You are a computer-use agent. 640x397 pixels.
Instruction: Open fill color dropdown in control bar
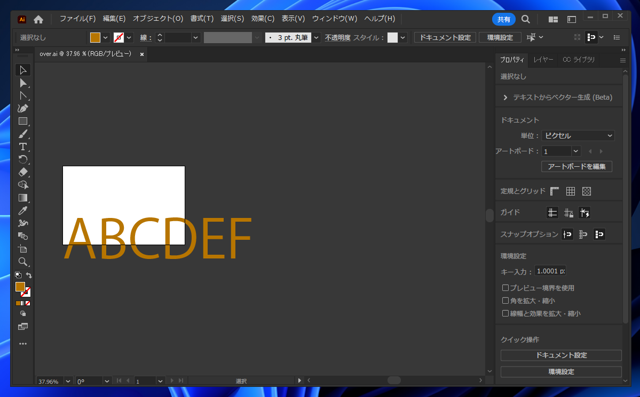click(x=105, y=38)
